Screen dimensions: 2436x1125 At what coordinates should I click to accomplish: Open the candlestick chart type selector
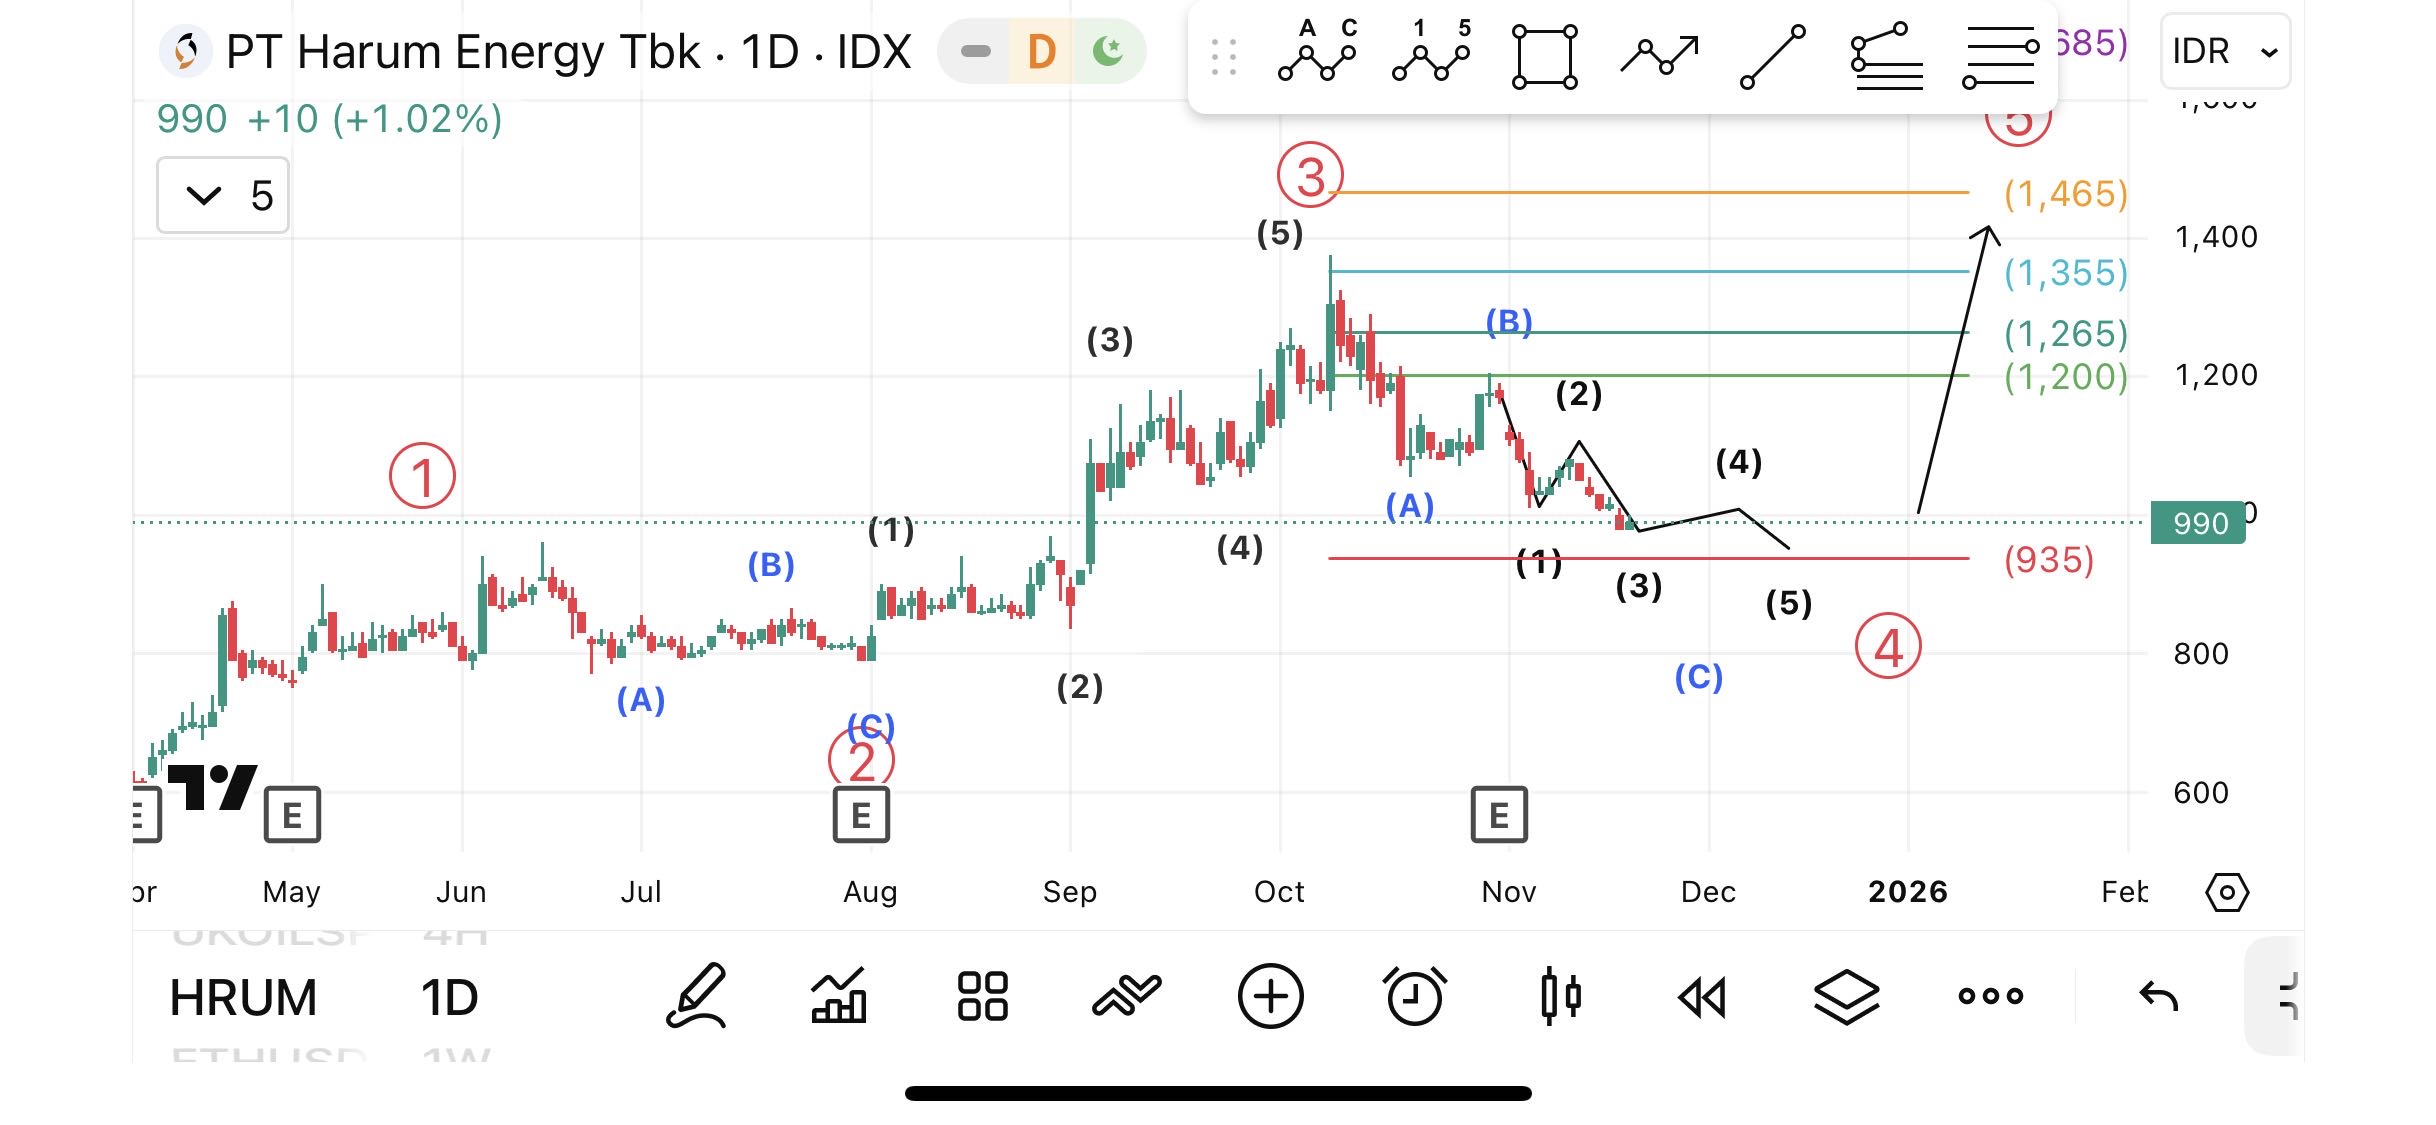click(1559, 996)
